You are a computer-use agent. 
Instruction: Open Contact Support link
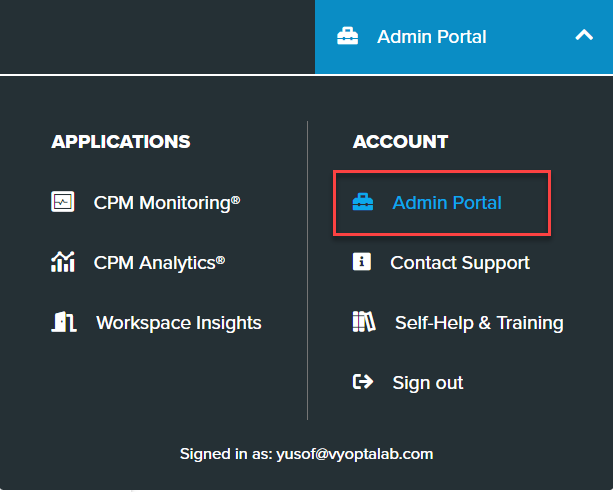pos(460,263)
